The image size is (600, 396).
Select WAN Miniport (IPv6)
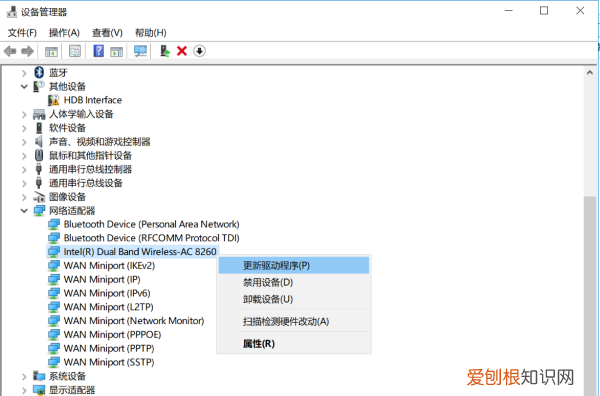[x=107, y=293]
